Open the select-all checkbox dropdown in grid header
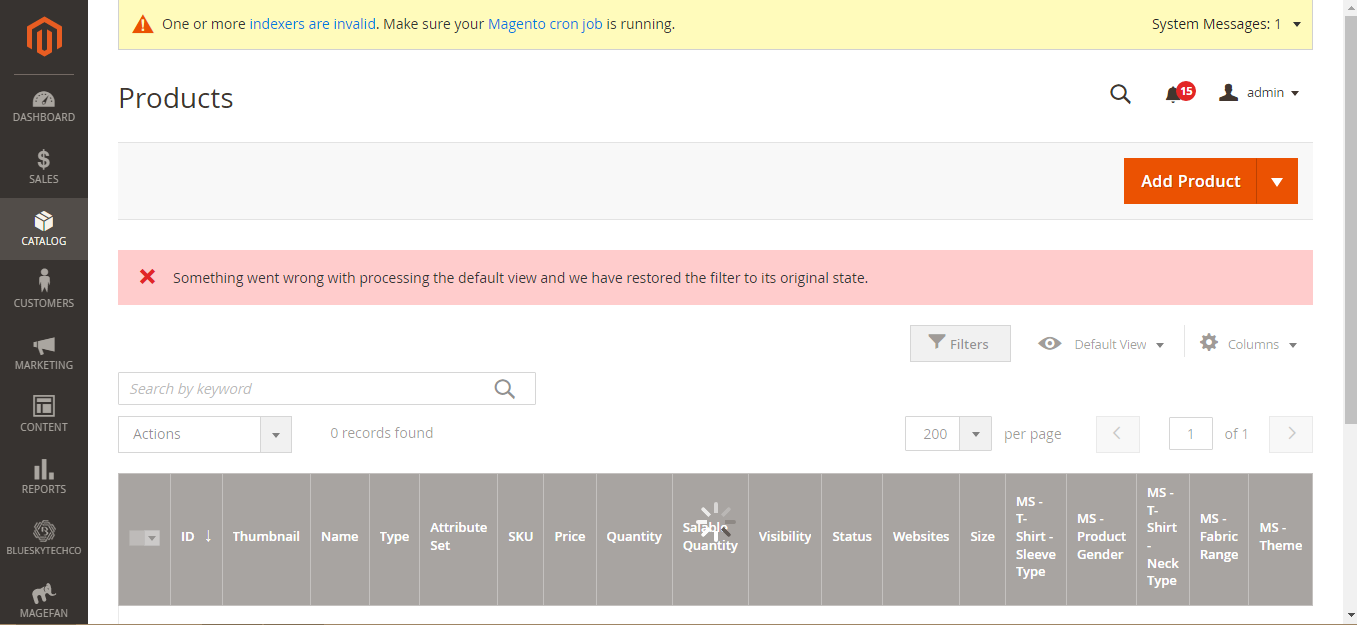Image resolution: width=1357 pixels, height=625 pixels. click(144, 537)
